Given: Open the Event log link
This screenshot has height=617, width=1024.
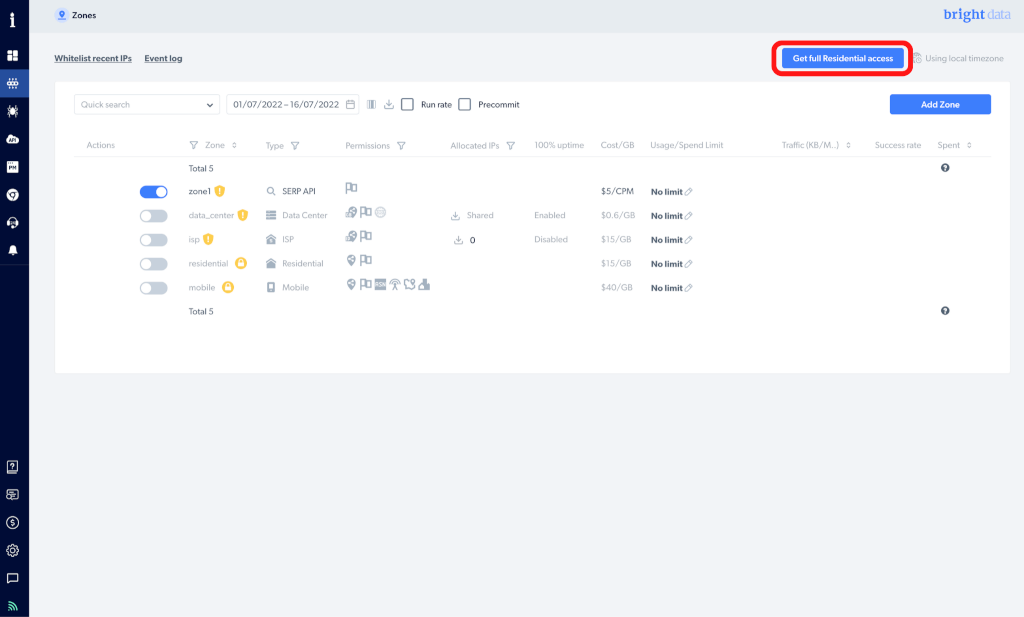Looking at the screenshot, I should [163, 59].
